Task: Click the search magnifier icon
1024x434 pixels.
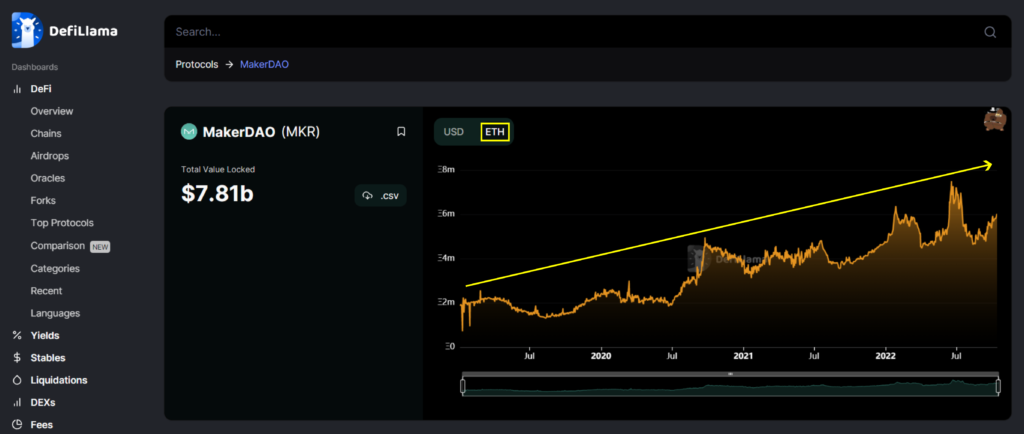Action: tap(990, 32)
